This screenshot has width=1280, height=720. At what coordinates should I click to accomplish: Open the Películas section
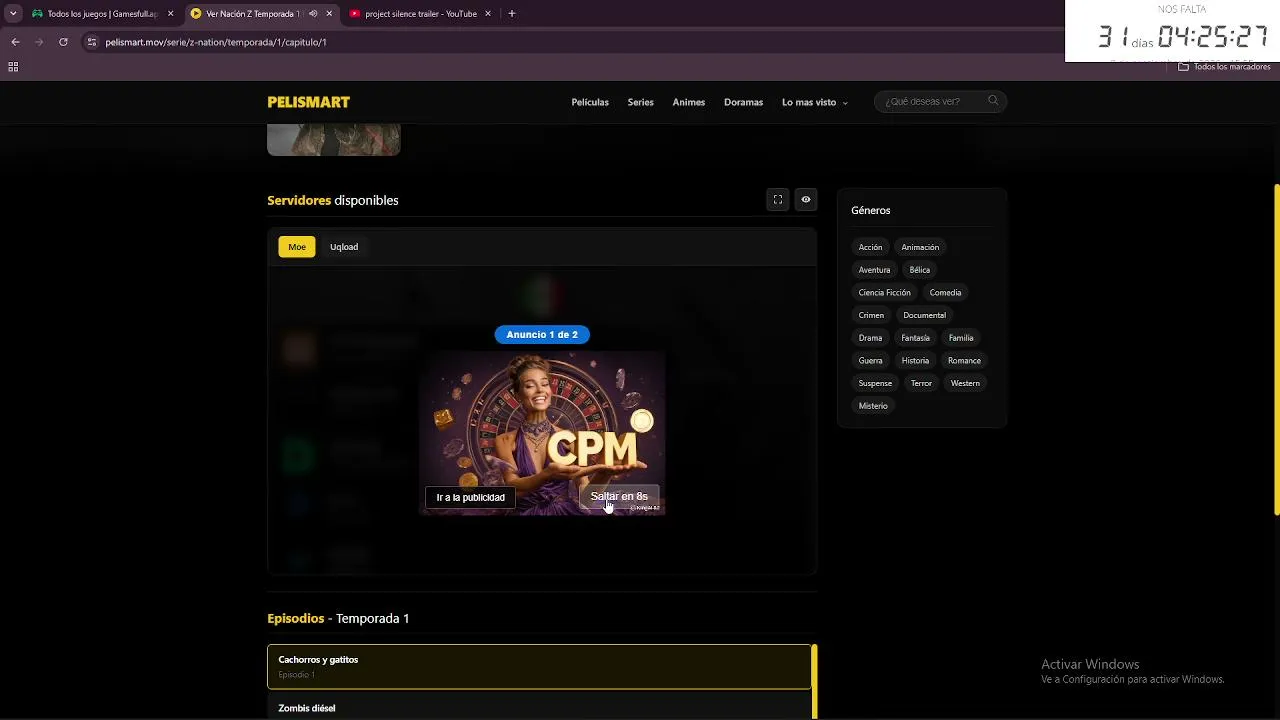(x=590, y=102)
